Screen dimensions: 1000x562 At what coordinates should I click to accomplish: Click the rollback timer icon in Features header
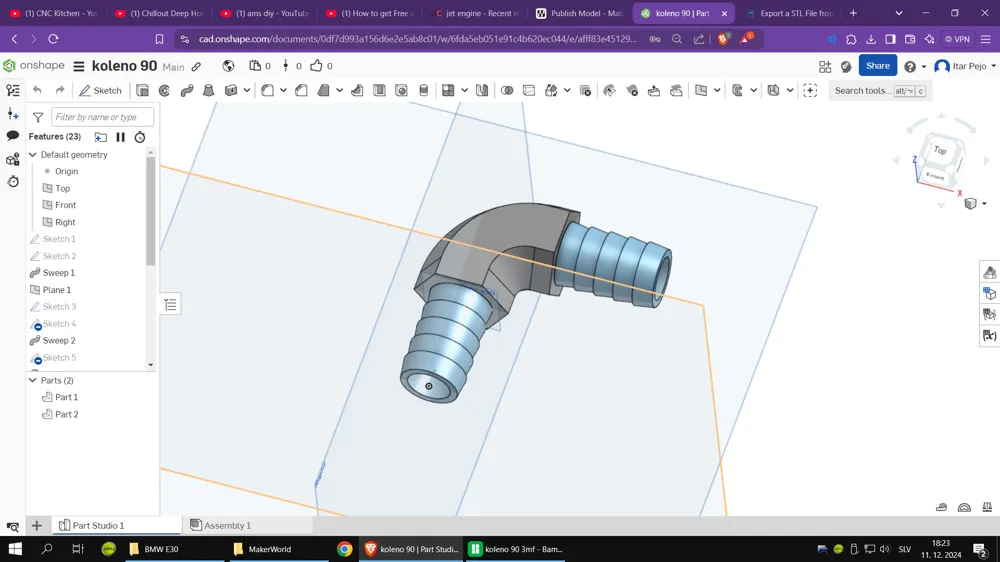[x=140, y=137]
